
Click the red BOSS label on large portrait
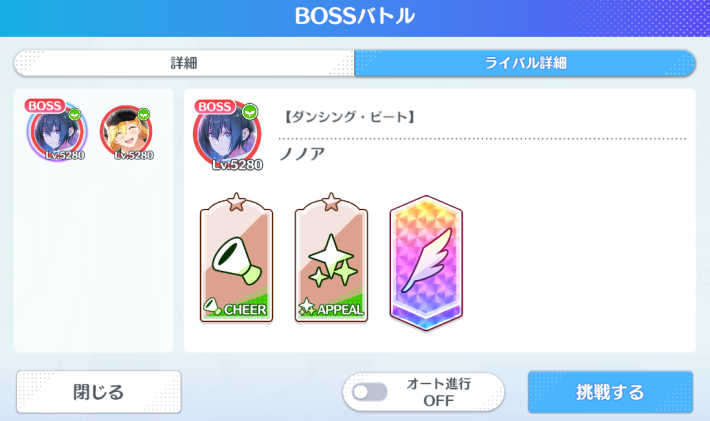215,106
